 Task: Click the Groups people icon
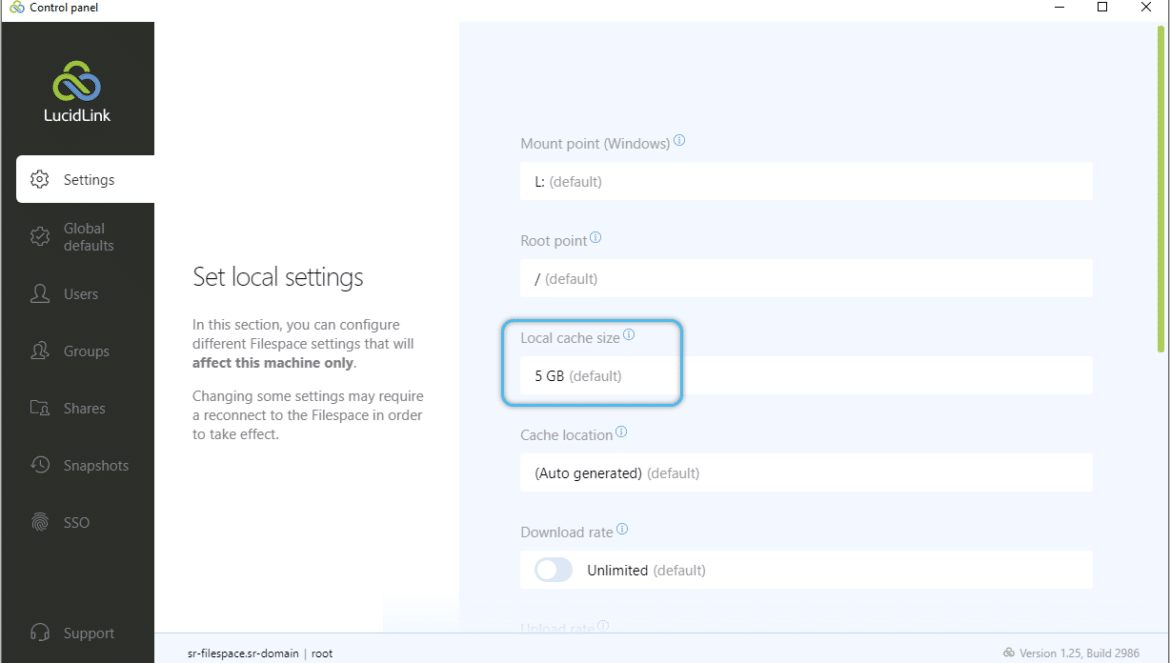[x=40, y=351]
